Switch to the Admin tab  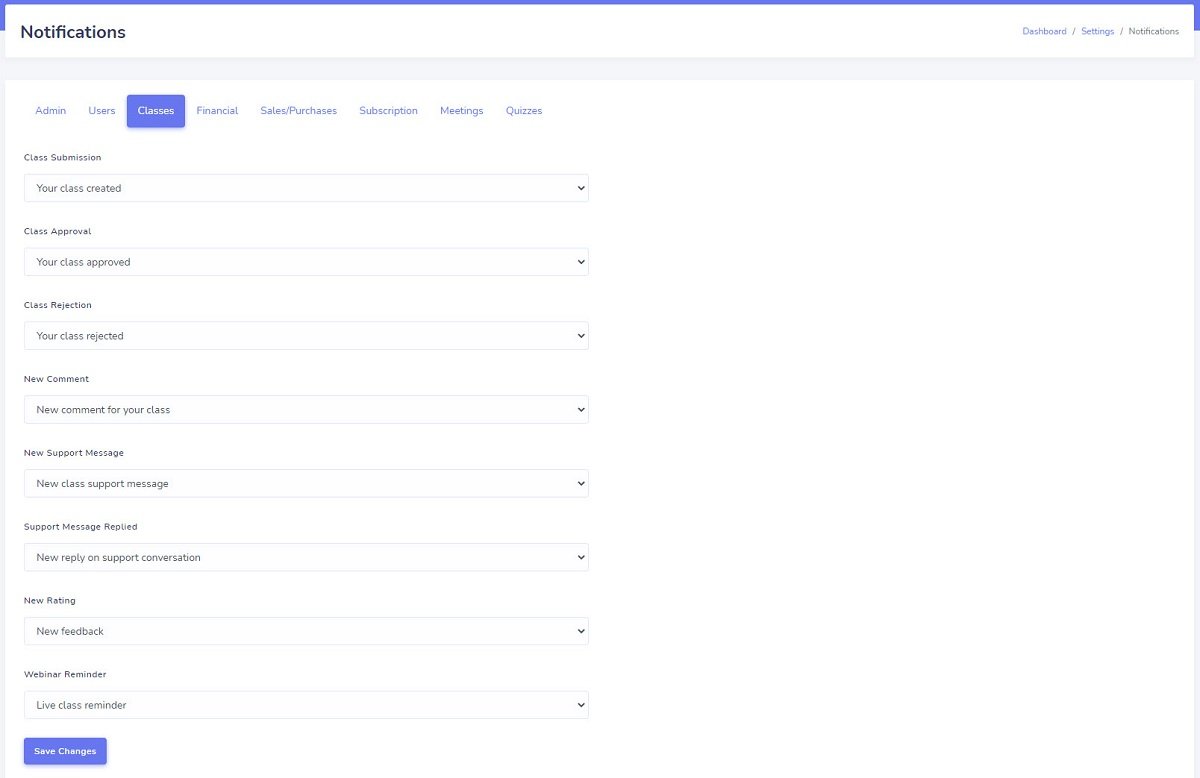click(51, 111)
